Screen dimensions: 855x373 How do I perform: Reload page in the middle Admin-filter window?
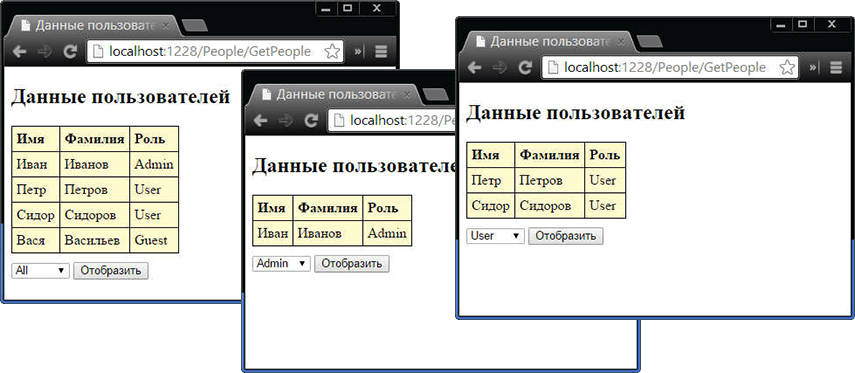tap(311, 121)
